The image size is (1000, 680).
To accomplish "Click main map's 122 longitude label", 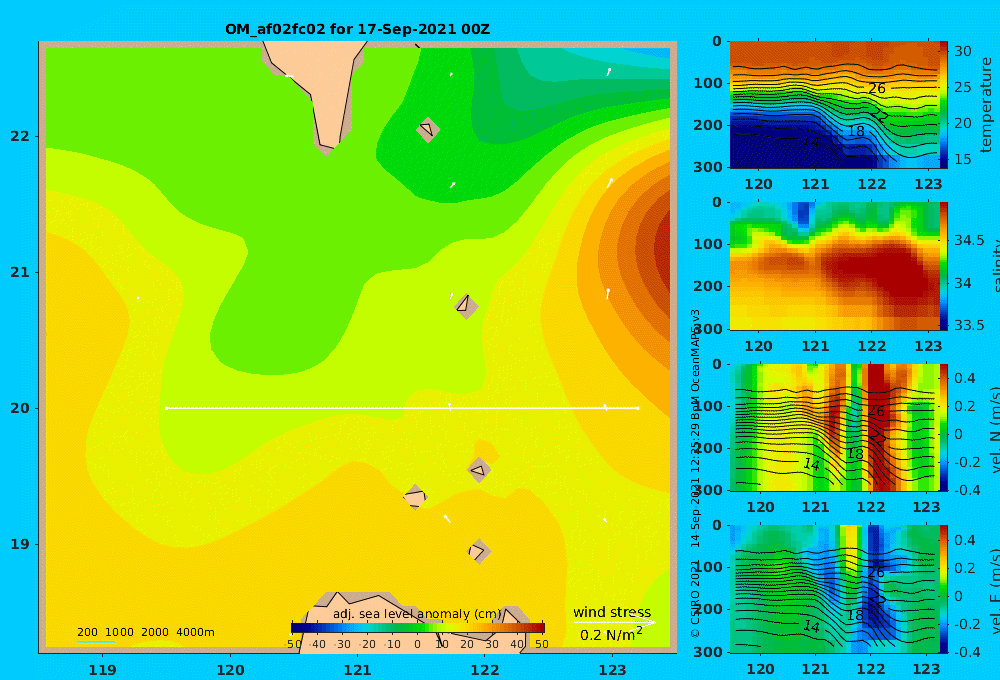I will pos(485,670).
